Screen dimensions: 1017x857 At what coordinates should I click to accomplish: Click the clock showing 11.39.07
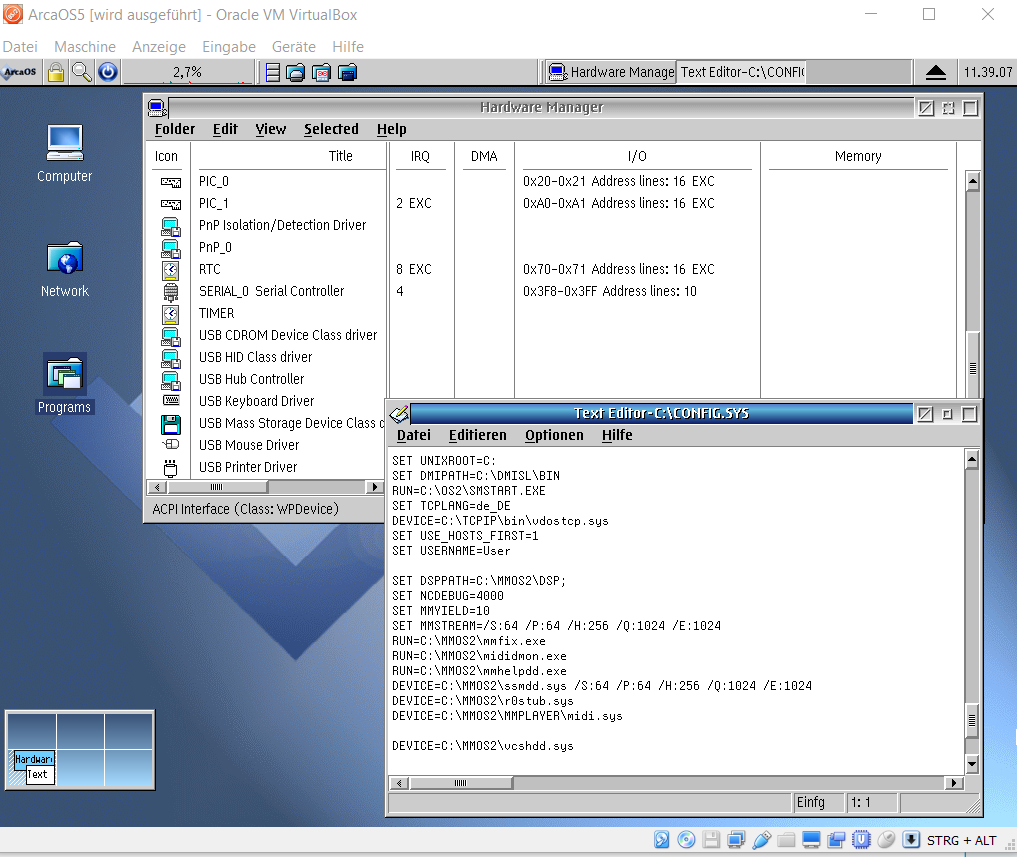coord(987,72)
